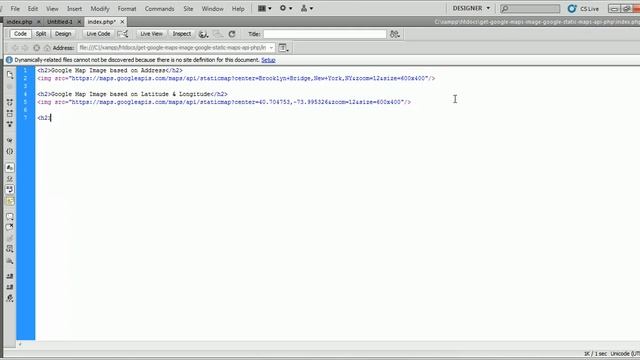Image resolution: width=640 pixels, height=360 pixels.
Task: Click the Apply Comment icon
Action: (x=10, y=217)
